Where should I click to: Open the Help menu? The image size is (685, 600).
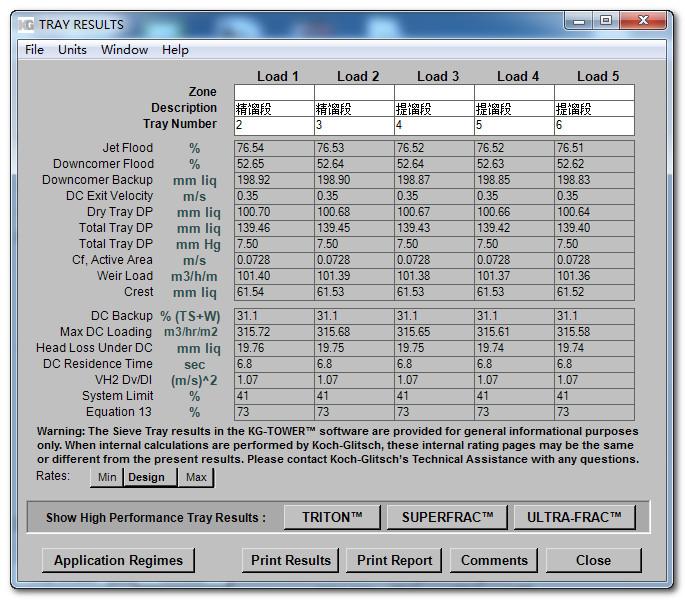[175, 50]
